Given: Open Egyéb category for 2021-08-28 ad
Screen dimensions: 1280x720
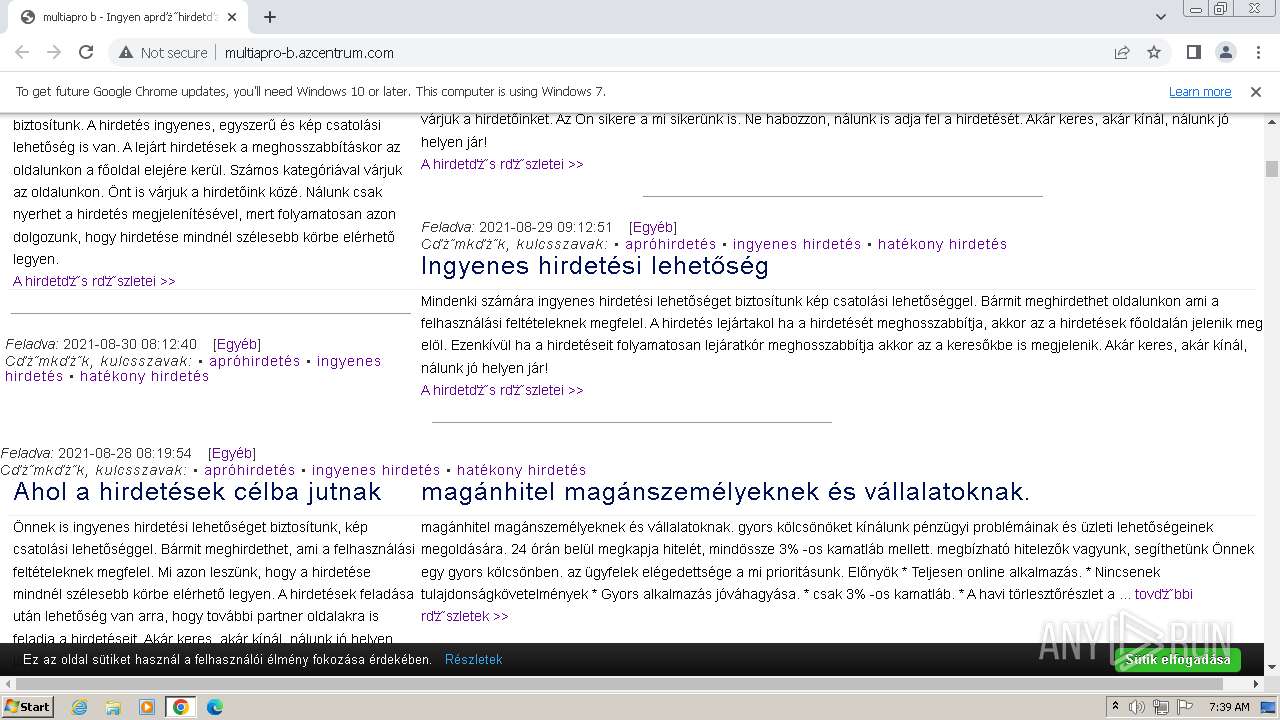Looking at the screenshot, I should pyautogui.click(x=232, y=453).
